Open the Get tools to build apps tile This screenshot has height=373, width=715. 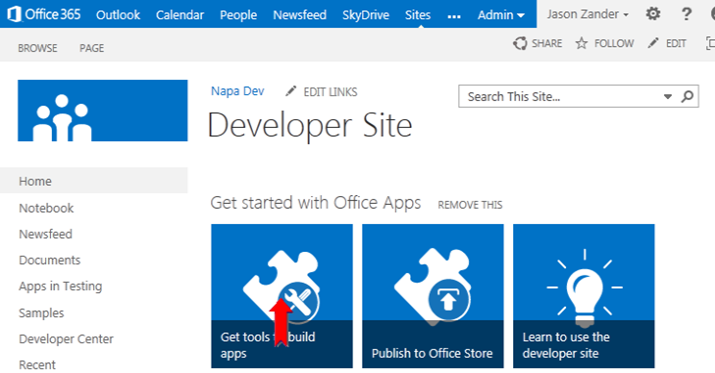(x=282, y=296)
